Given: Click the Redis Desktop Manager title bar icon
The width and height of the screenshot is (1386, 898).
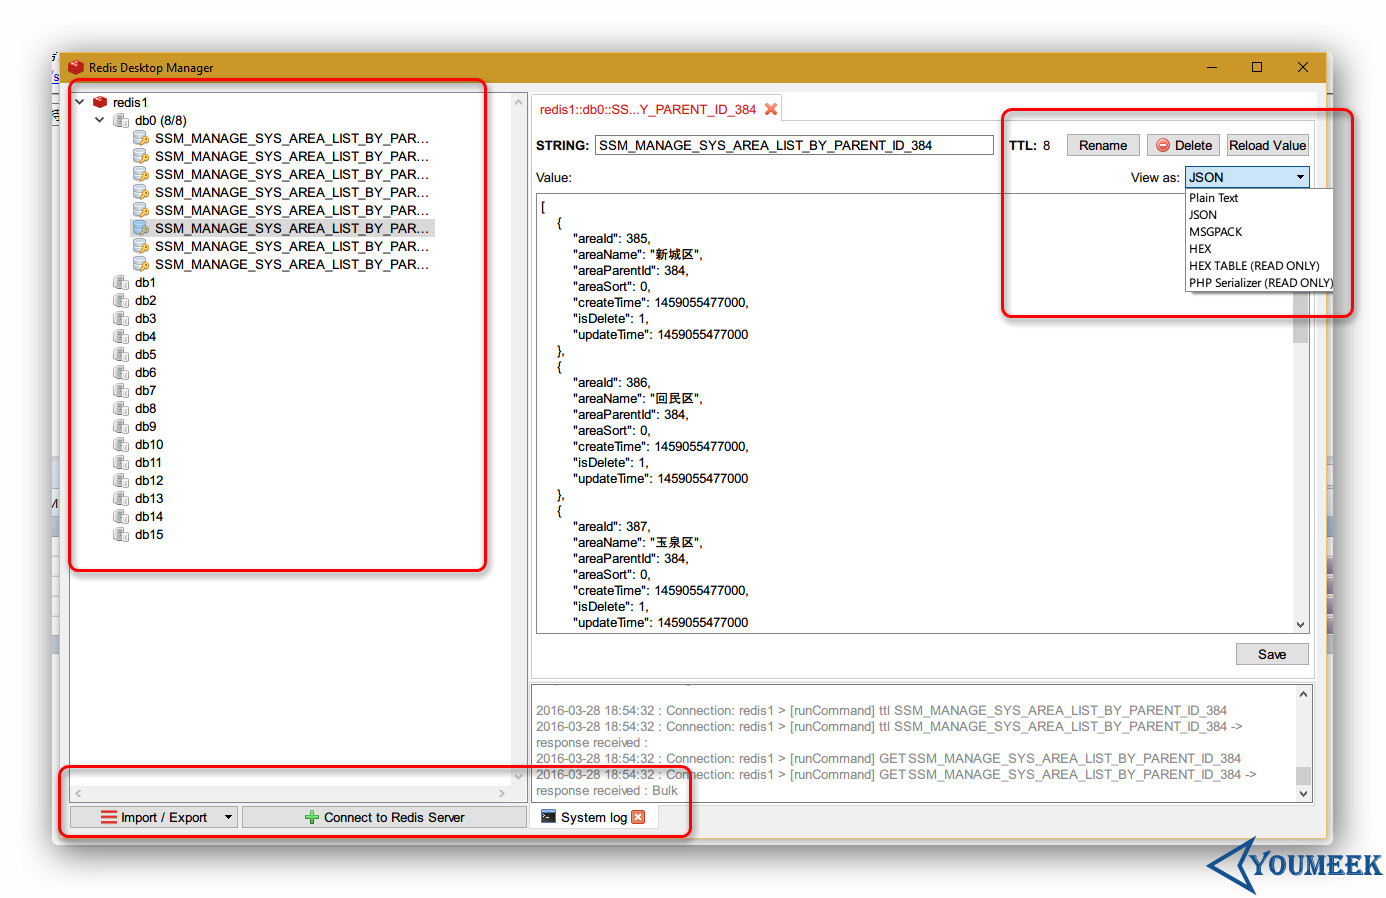Looking at the screenshot, I should [x=75, y=67].
